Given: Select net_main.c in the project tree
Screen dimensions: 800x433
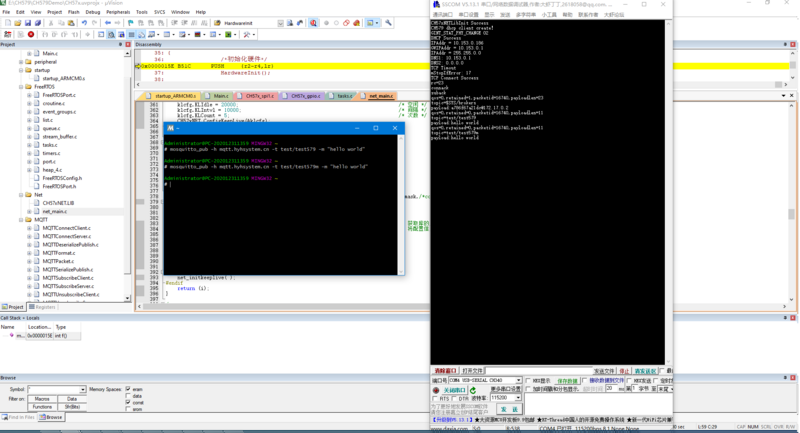Looking at the screenshot, I should tap(55, 211).
